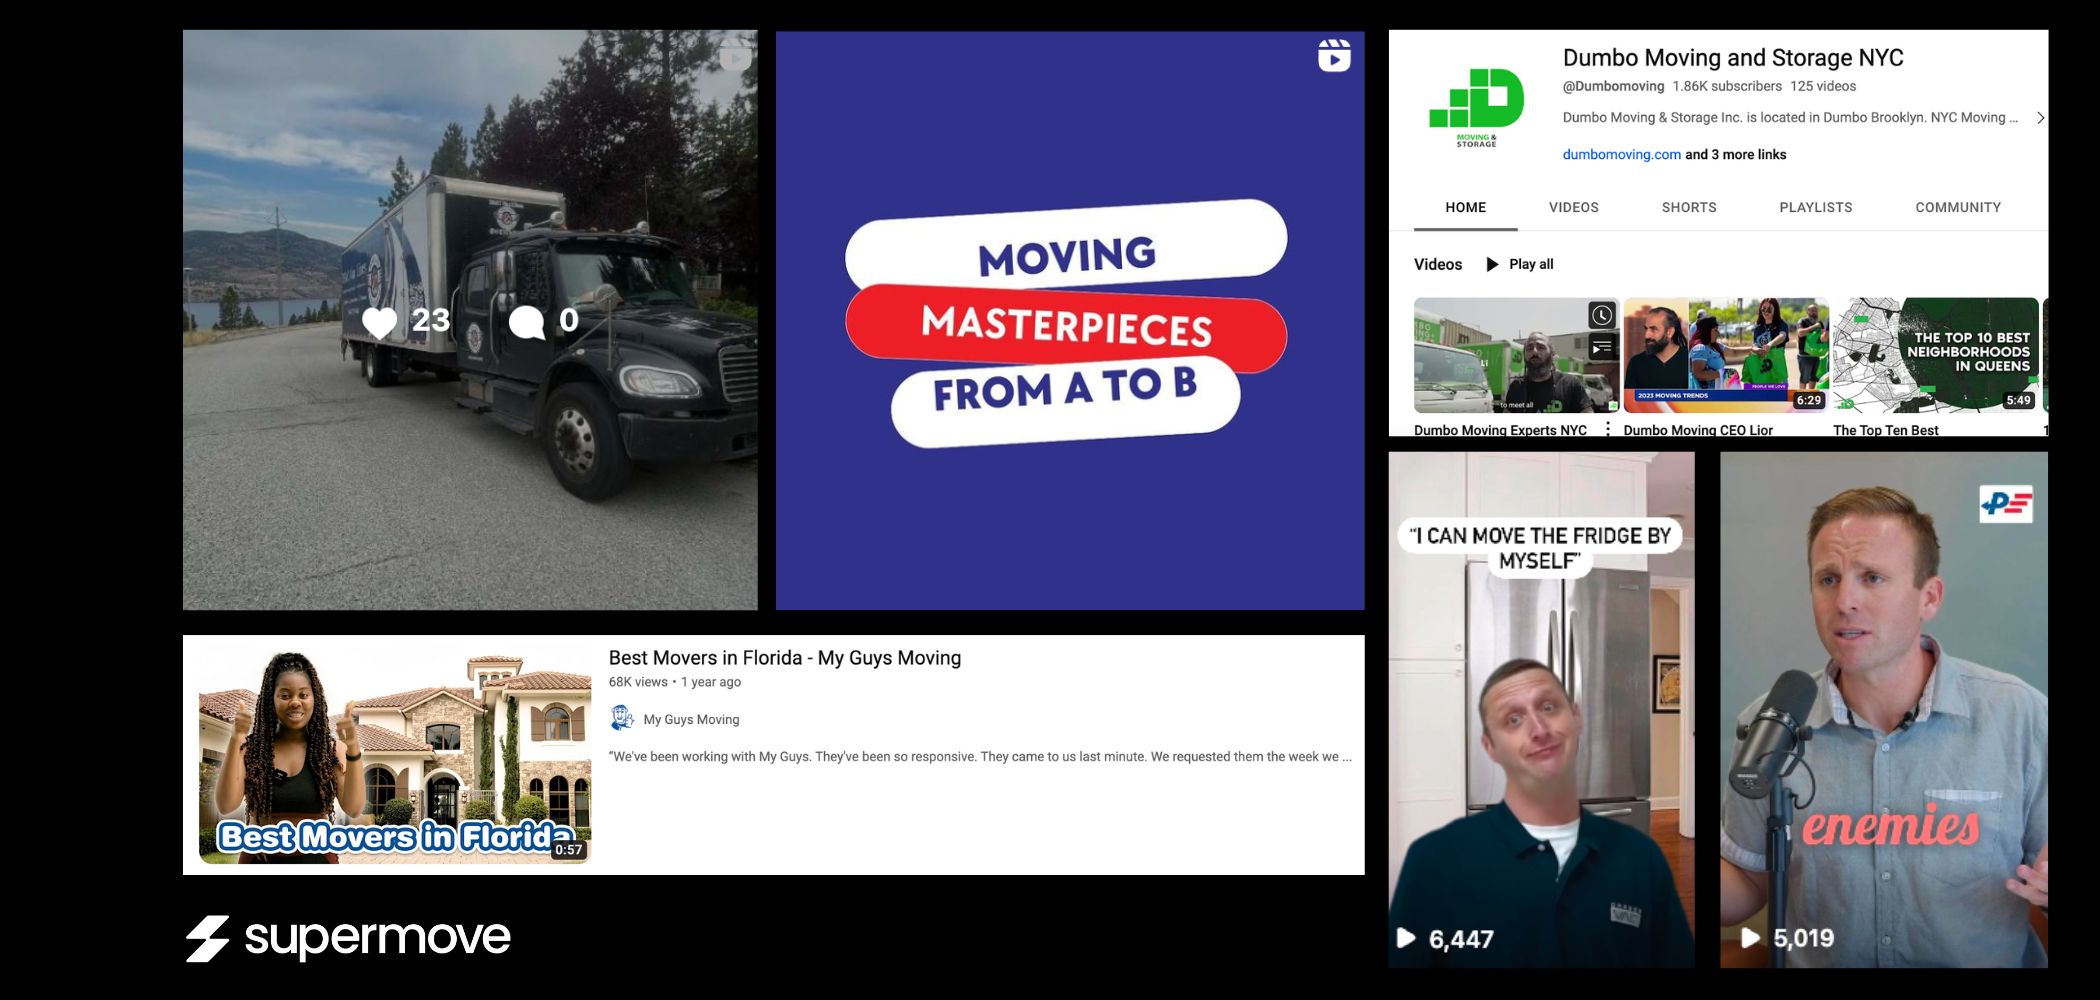This screenshot has width=2100, height=1000.
Task: Select the PLAYLISTS tab
Action: (x=1816, y=207)
